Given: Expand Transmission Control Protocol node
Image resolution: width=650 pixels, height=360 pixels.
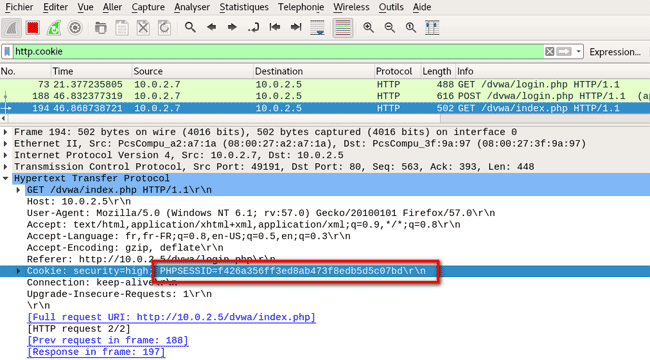Looking at the screenshot, I should pyautogui.click(x=5, y=167).
